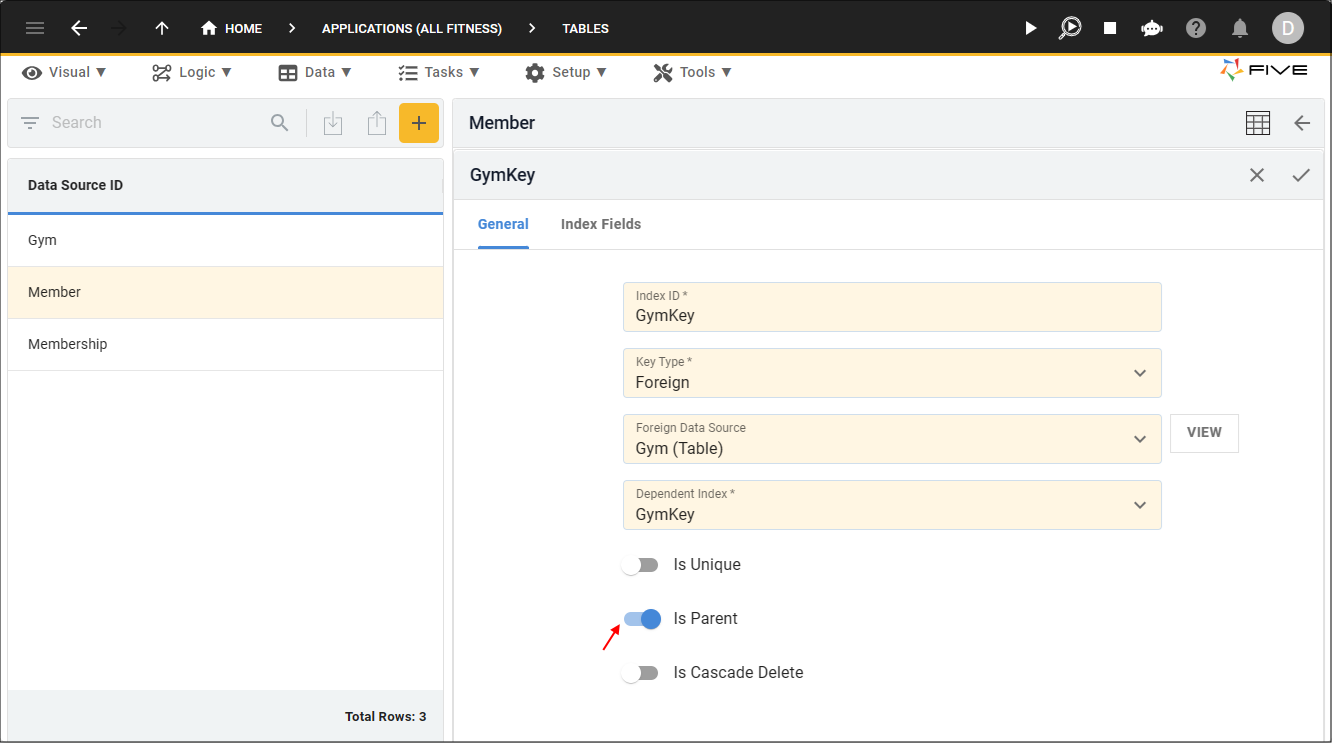Open the Tasks menu
Viewport: 1332px width, 743px height.
439,72
